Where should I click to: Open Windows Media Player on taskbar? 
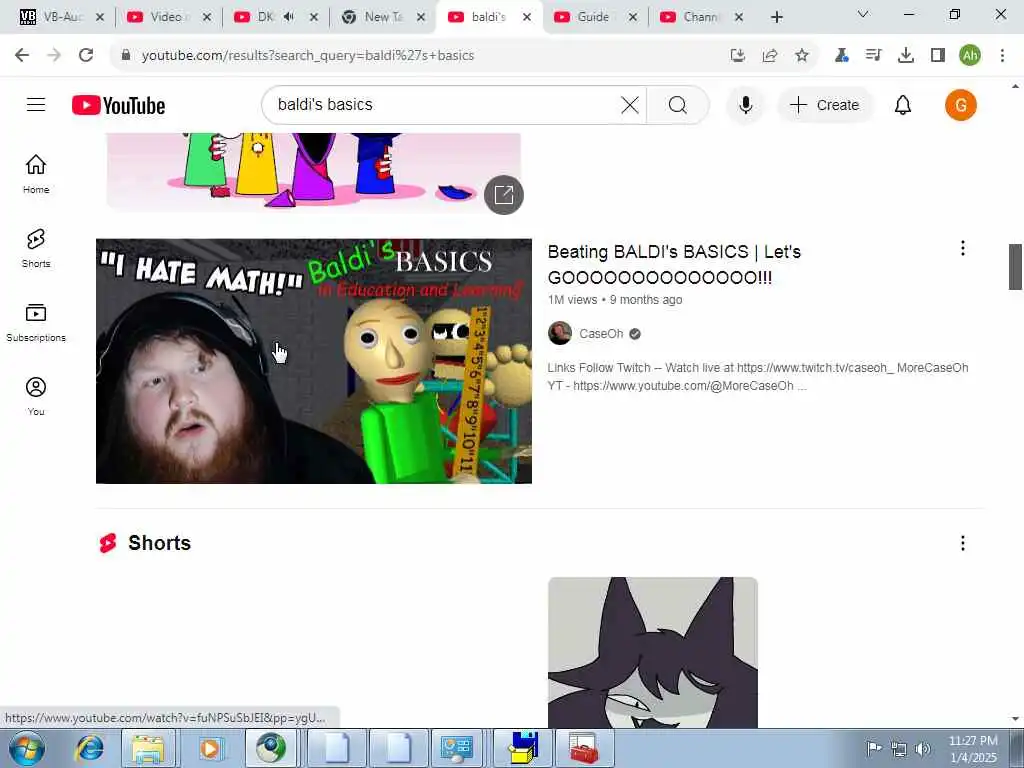point(210,748)
